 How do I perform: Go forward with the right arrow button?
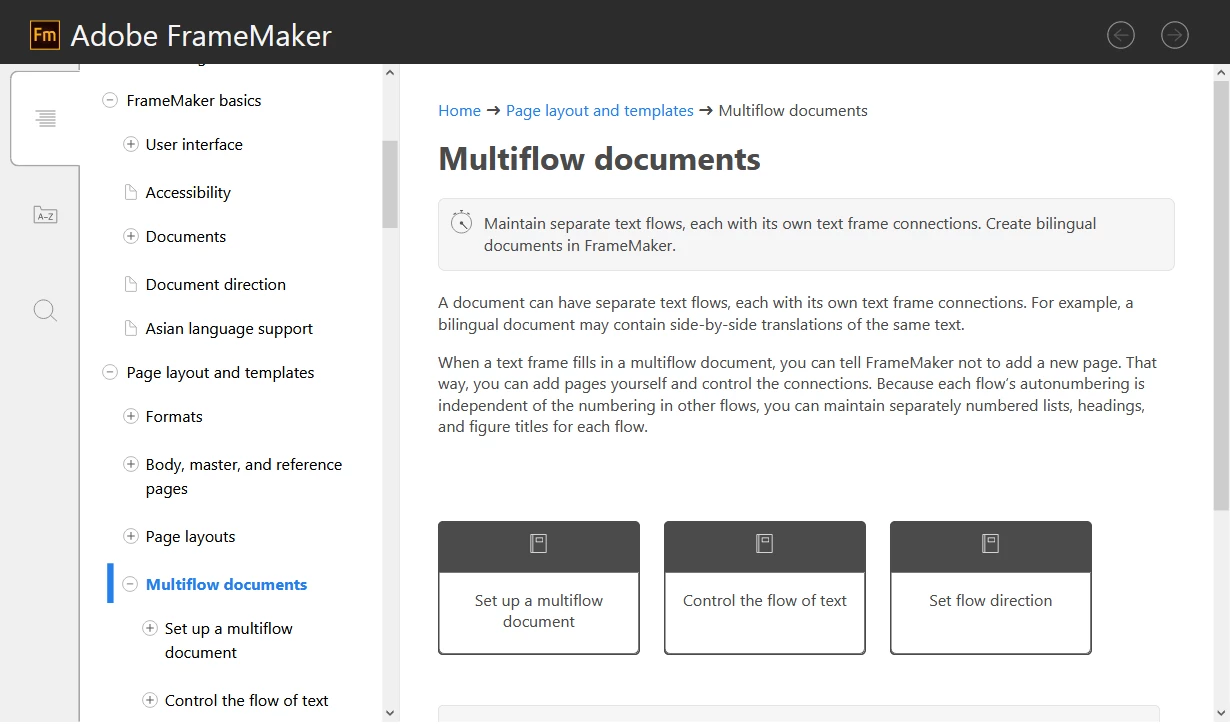point(1175,36)
